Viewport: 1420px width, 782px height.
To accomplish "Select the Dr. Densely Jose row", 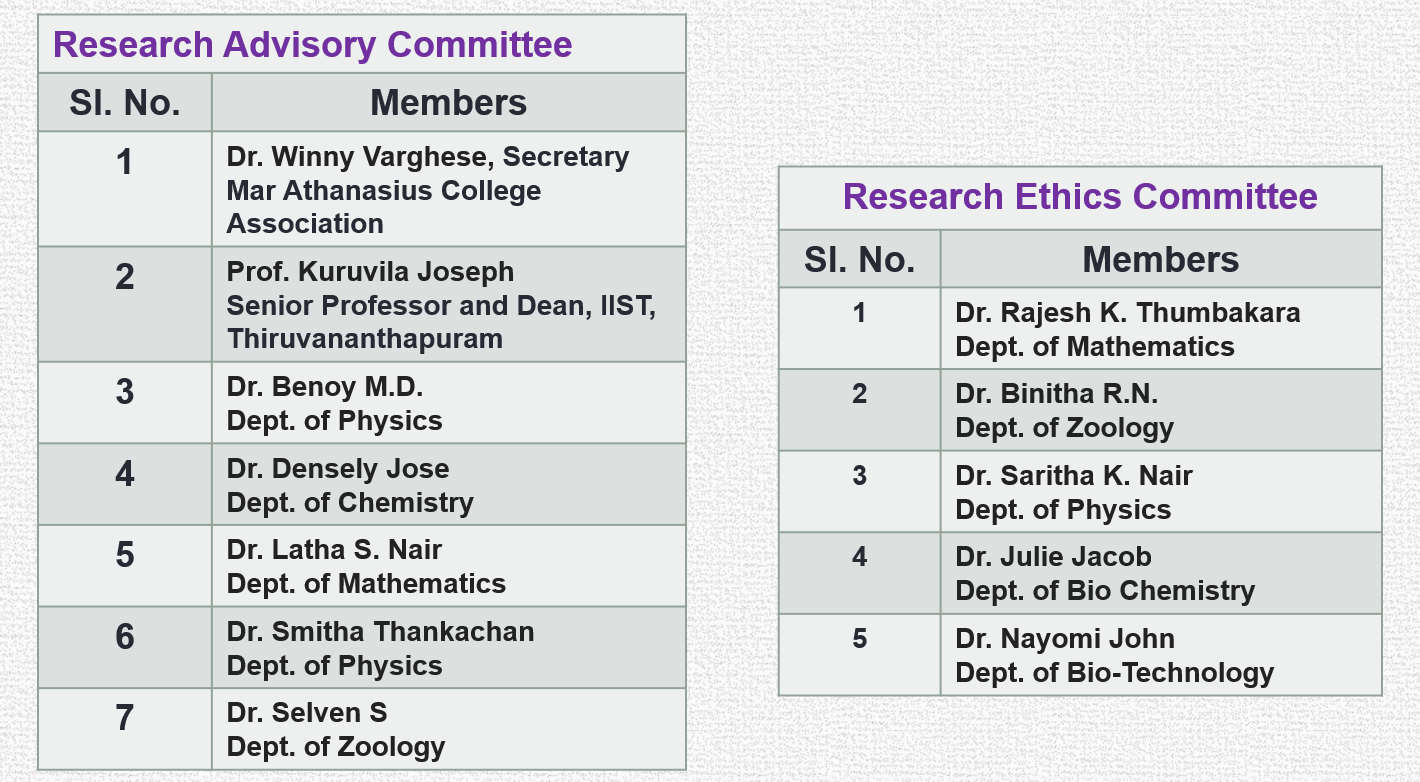I will pyautogui.click(x=362, y=486).
